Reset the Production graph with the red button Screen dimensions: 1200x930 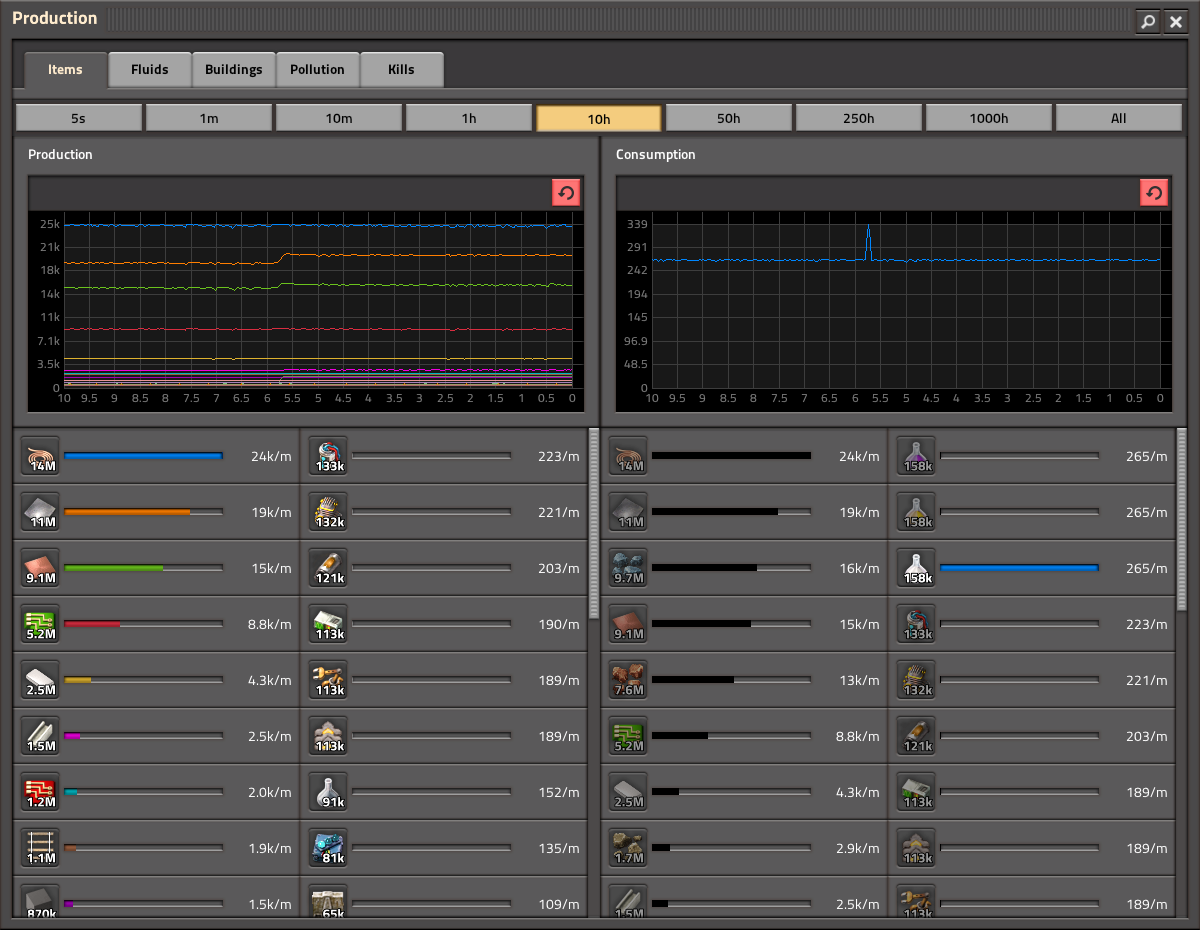pyautogui.click(x=566, y=193)
